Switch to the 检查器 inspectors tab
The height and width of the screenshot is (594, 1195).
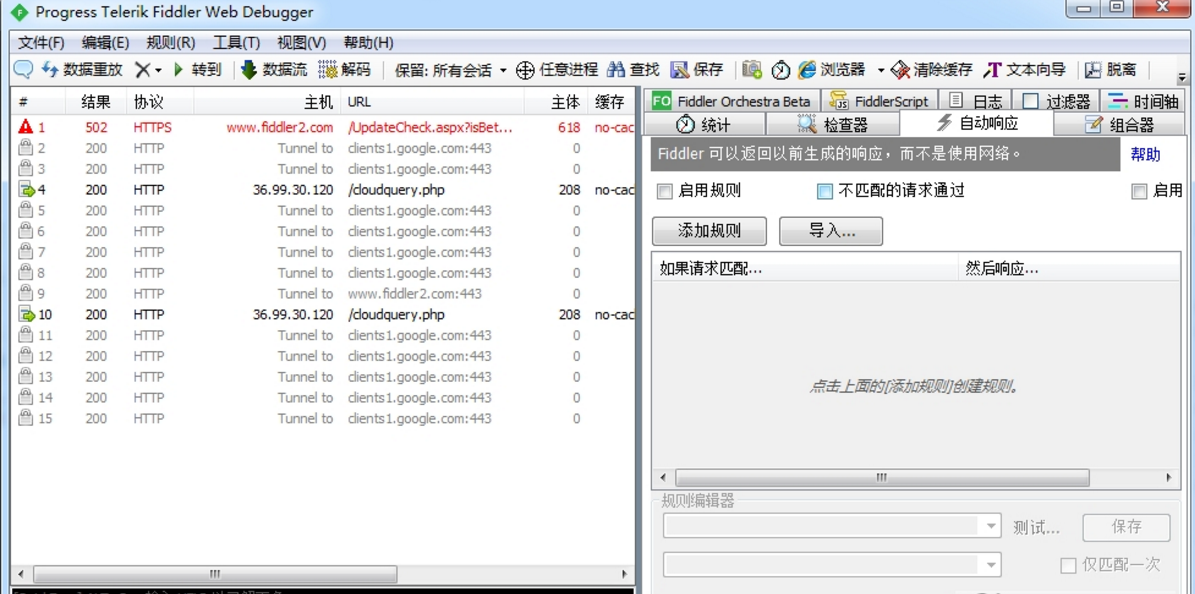[833, 124]
